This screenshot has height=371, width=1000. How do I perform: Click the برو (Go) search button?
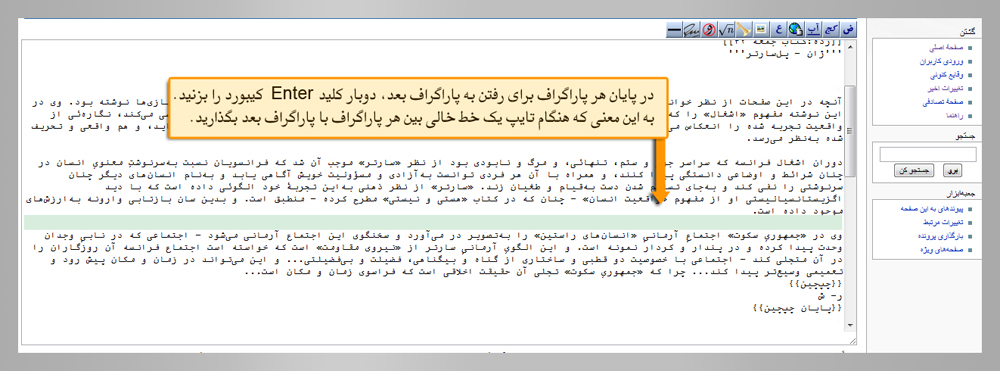[952, 170]
